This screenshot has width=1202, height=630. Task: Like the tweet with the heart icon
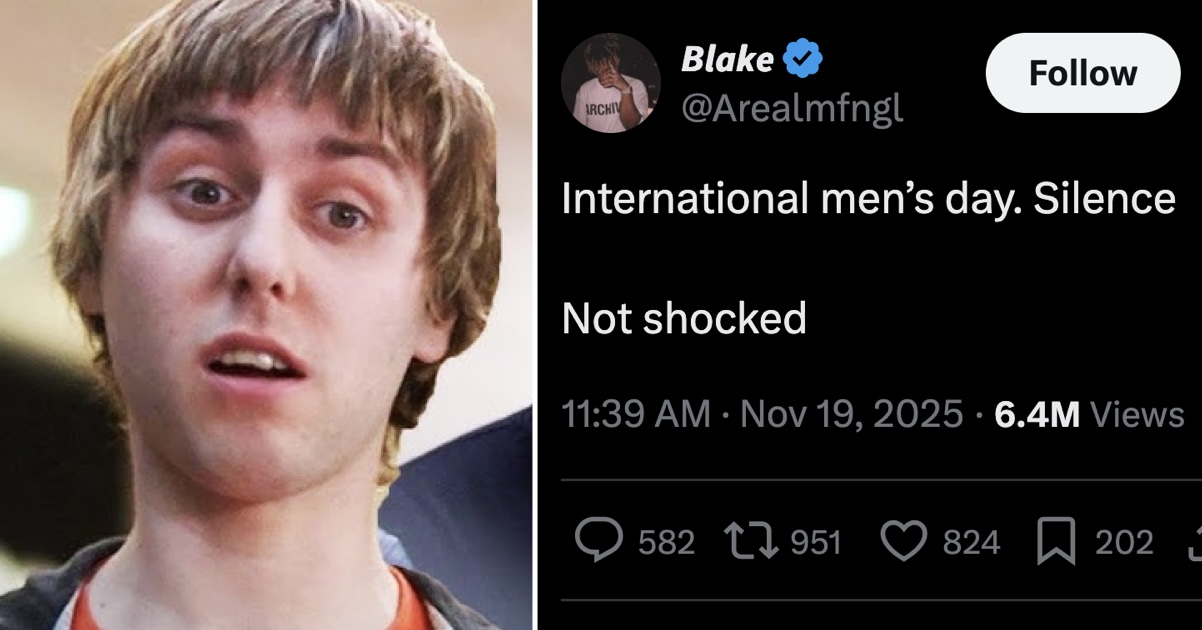click(x=903, y=542)
